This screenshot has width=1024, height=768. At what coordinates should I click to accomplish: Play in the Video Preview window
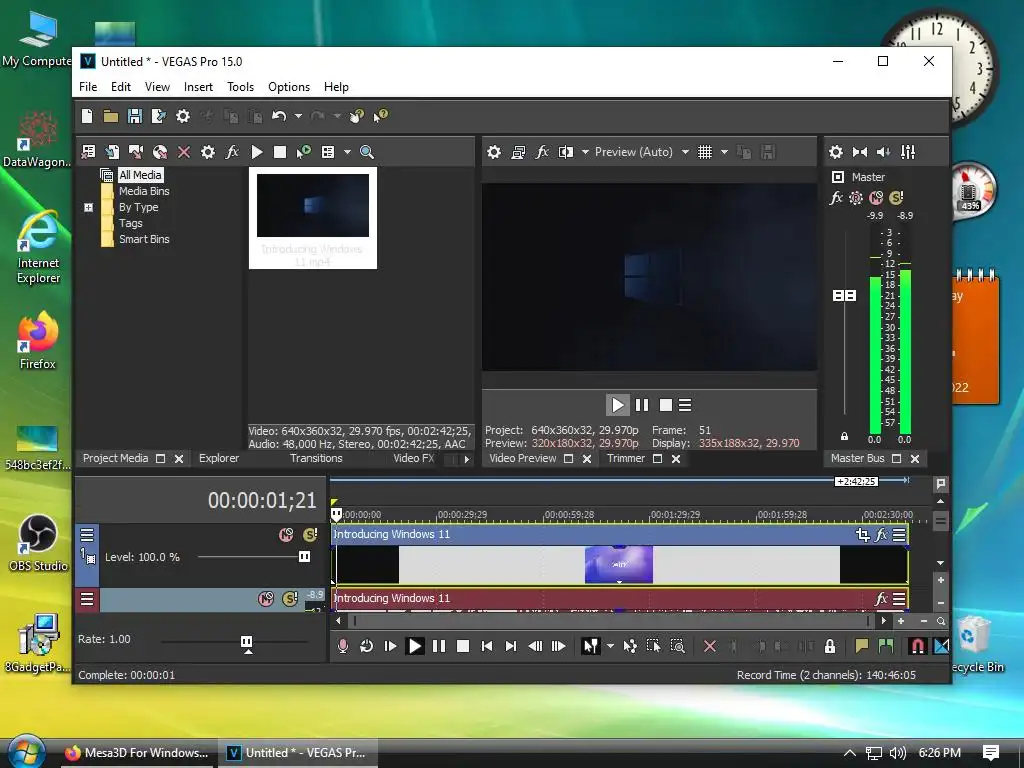click(617, 406)
